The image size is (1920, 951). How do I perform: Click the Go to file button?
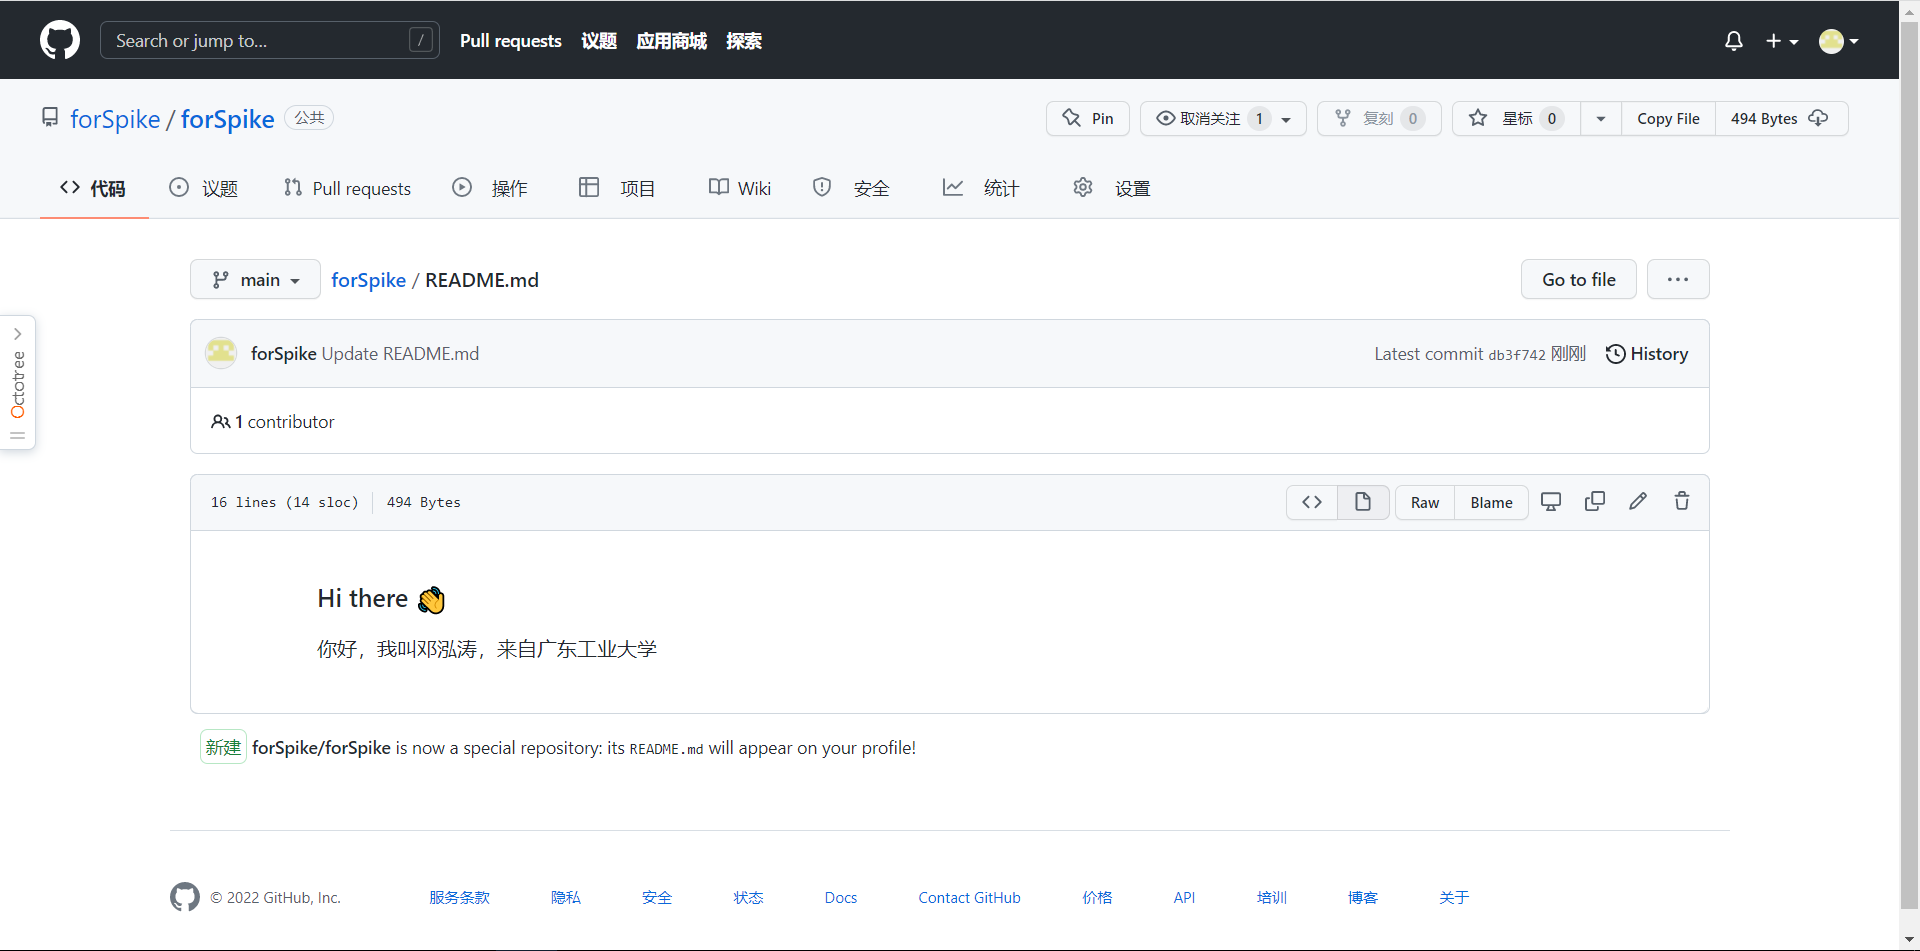pyautogui.click(x=1578, y=279)
